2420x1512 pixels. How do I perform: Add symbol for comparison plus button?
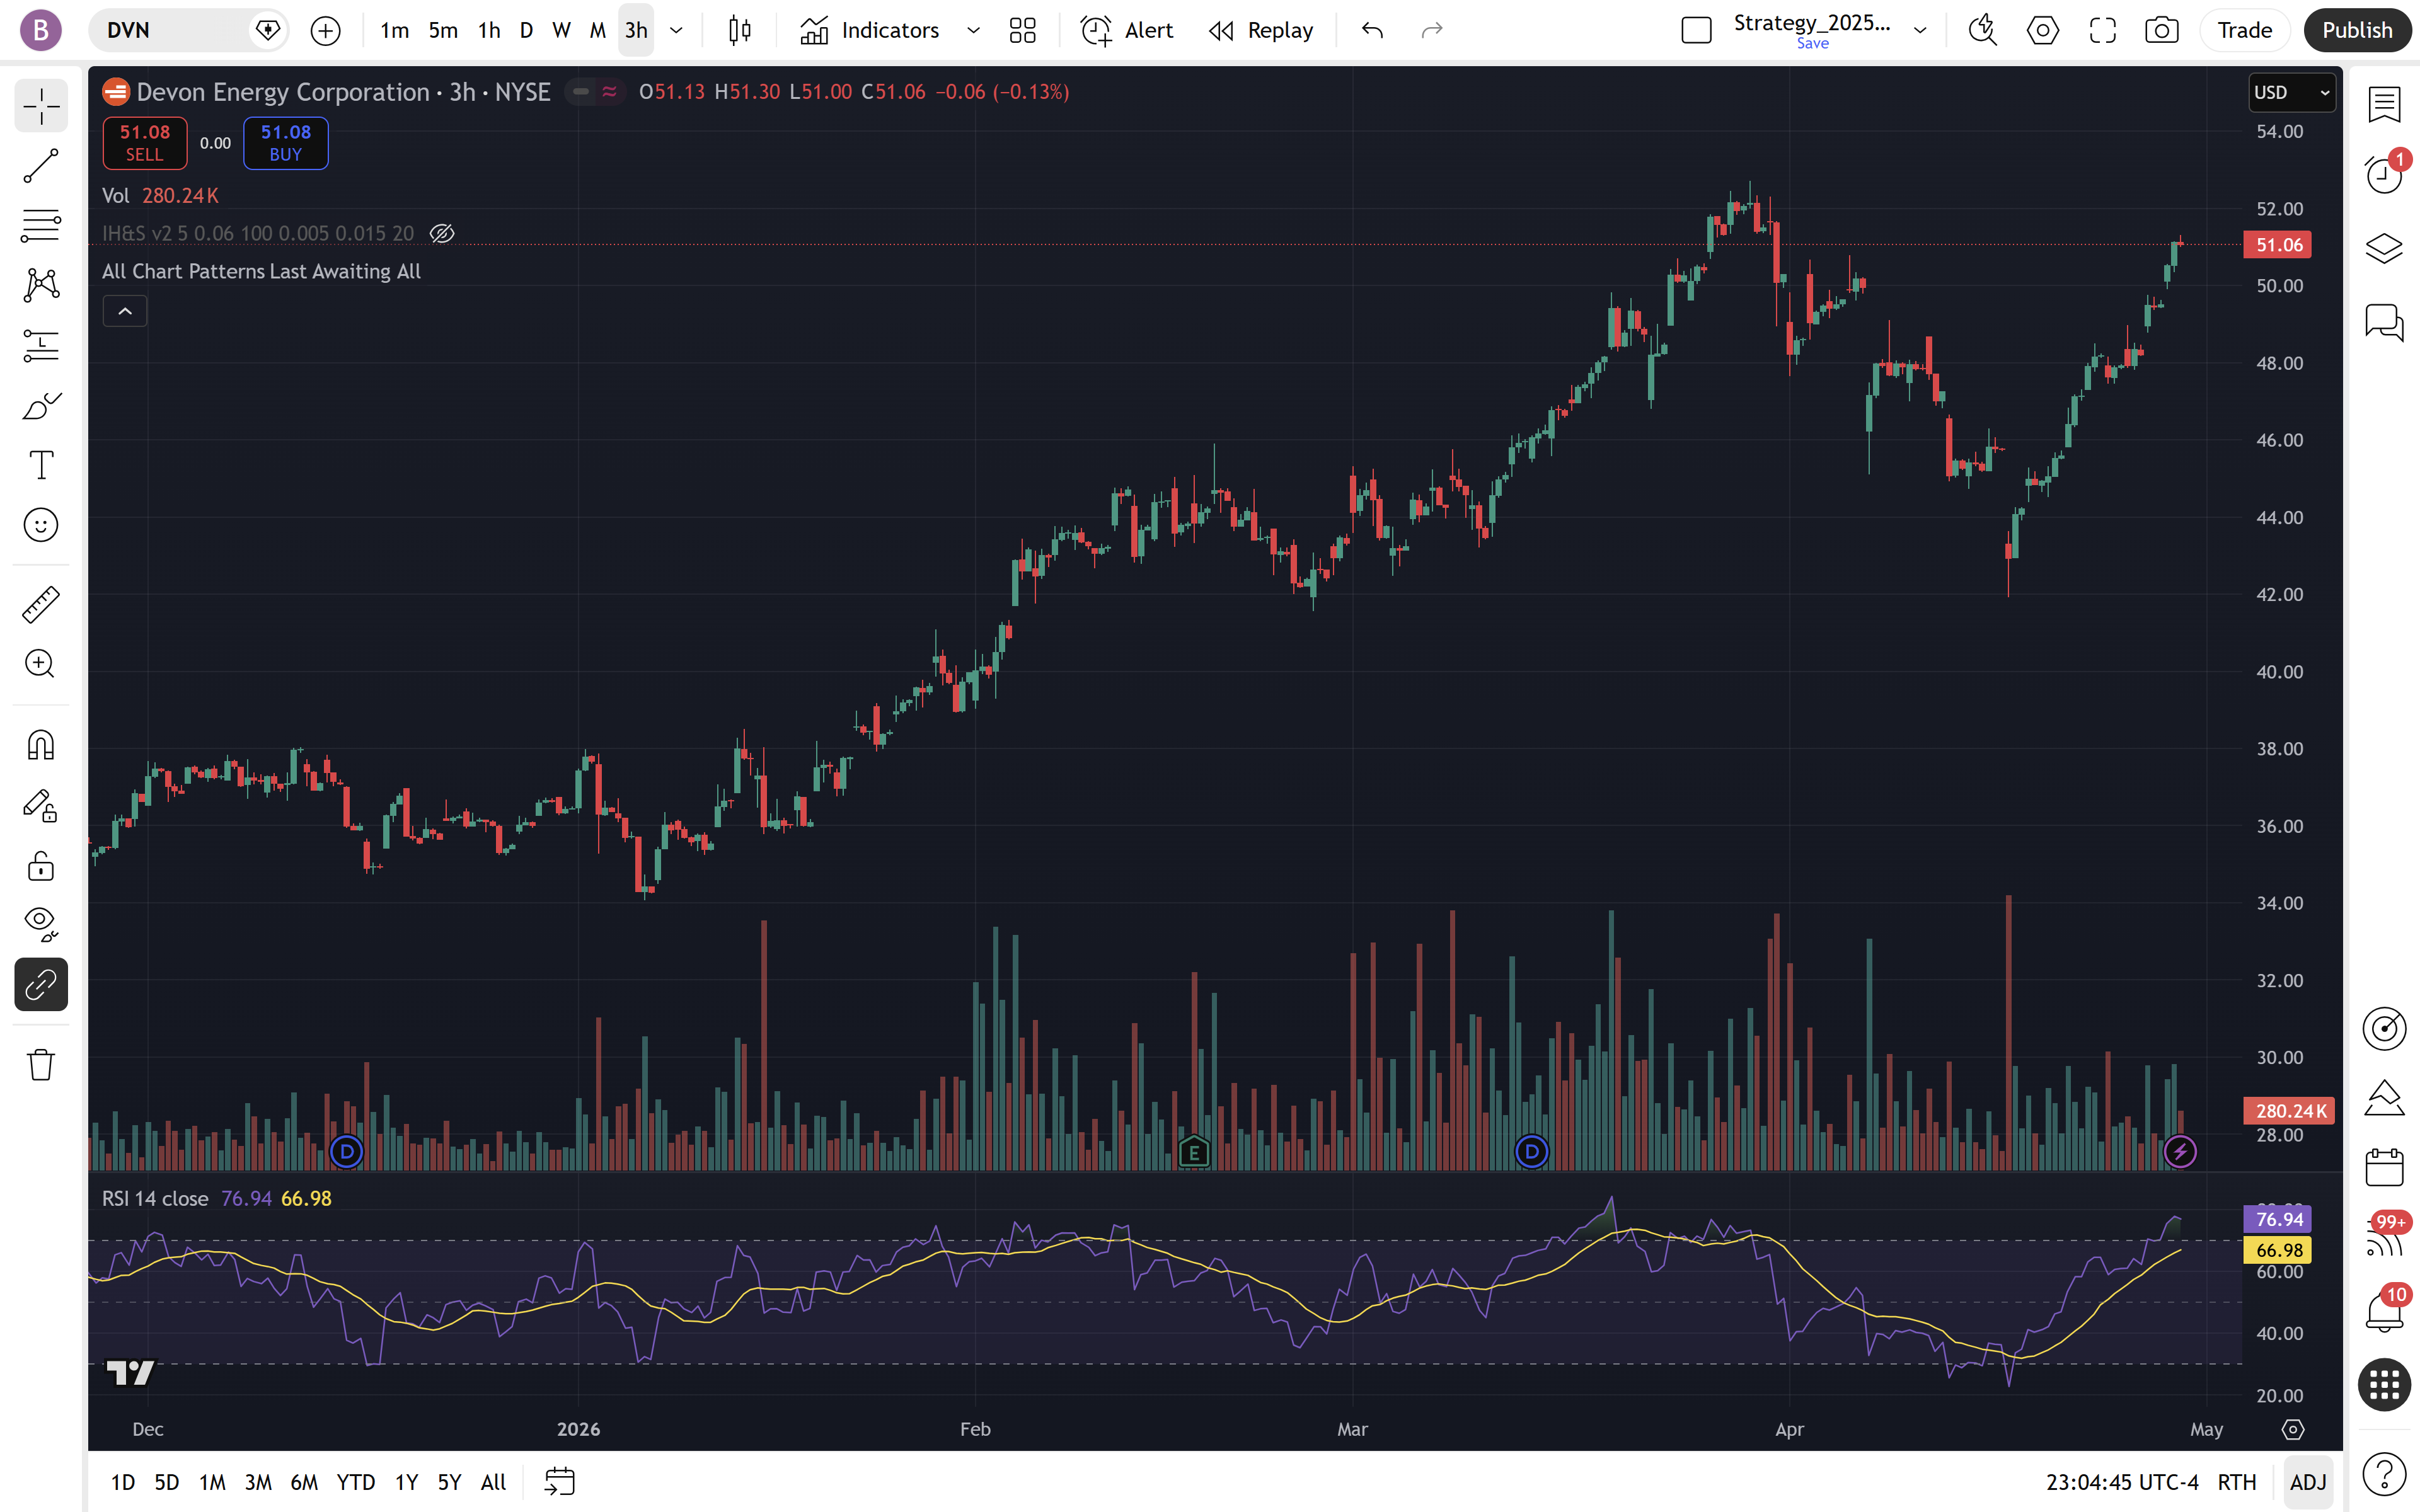click(x=325, y=31)
